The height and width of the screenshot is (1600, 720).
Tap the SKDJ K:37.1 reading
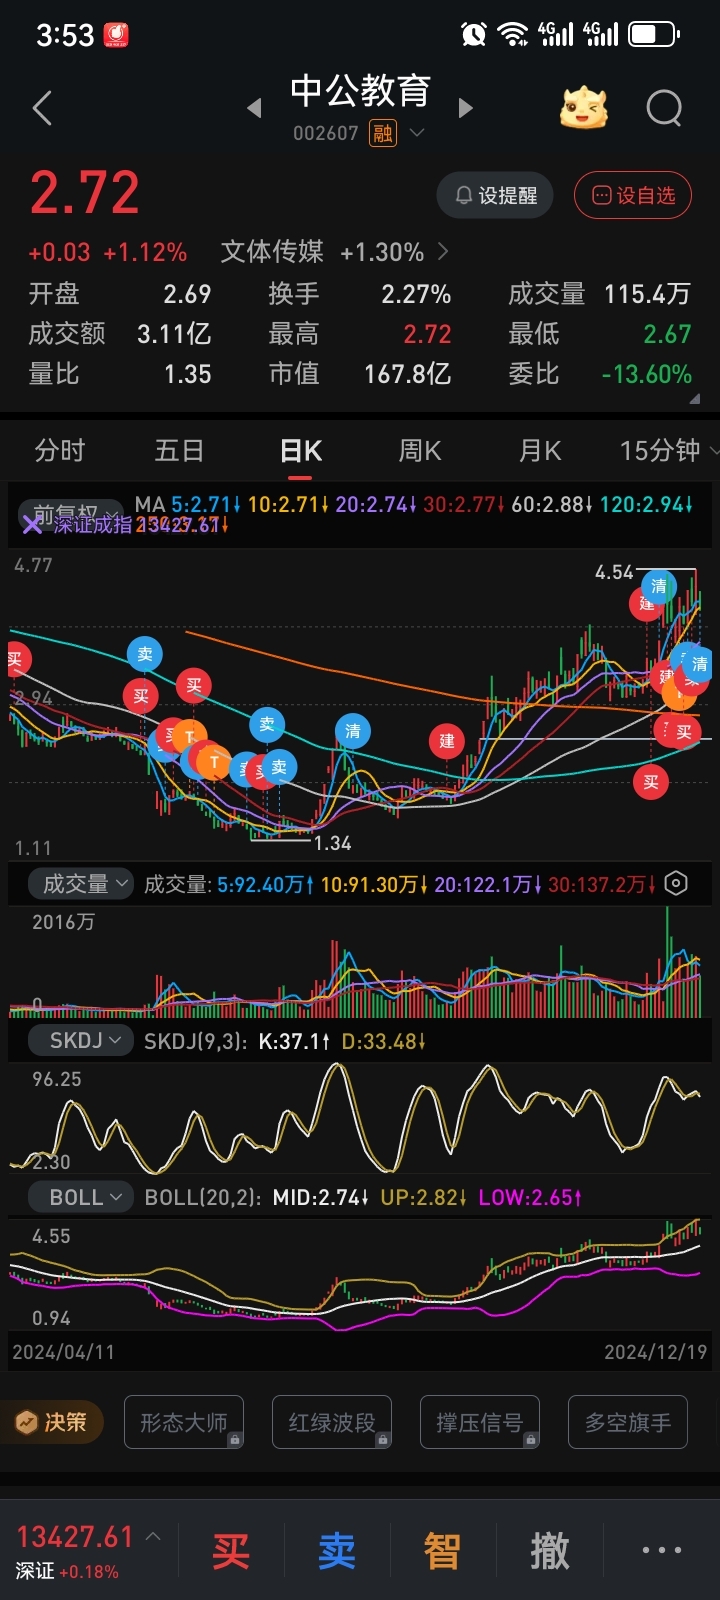[294, 1041]
